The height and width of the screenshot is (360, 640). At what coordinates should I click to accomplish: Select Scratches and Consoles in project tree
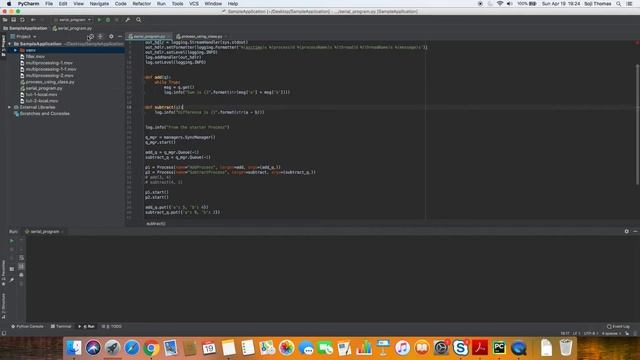click(x=44, y=113)
